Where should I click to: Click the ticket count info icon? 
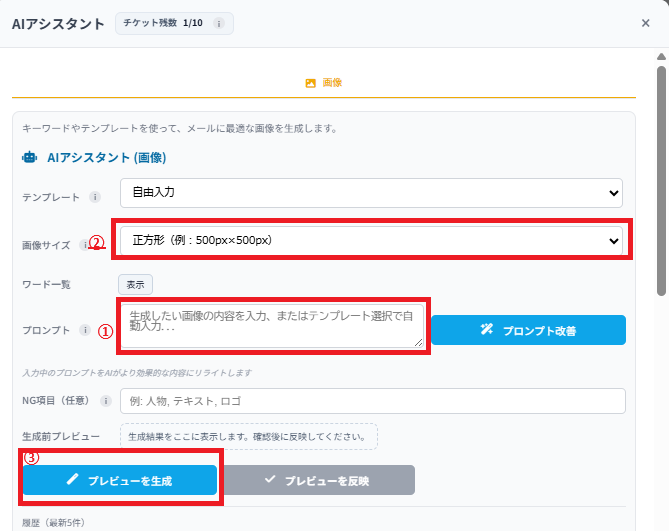click(x=219, y=23)
